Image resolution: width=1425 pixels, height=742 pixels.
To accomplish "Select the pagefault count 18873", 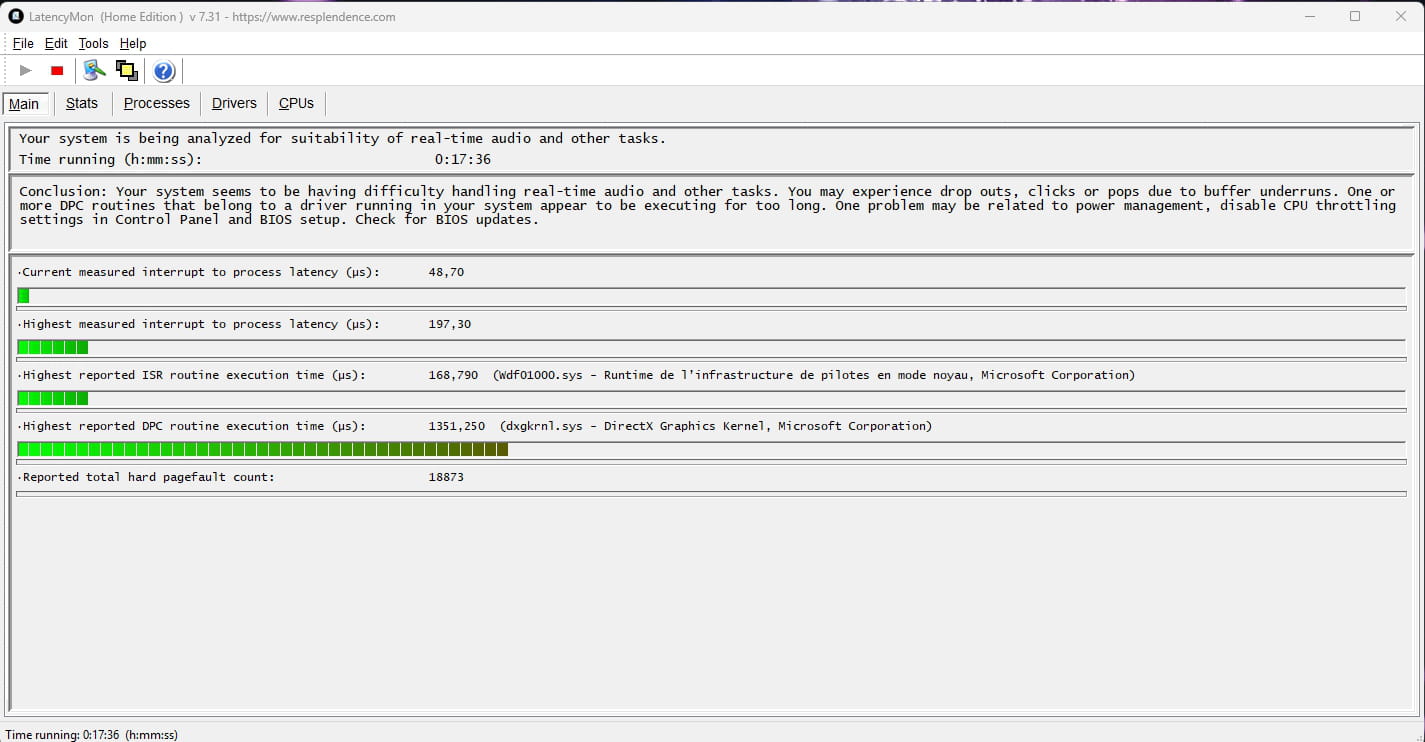I will click(446, 477).
